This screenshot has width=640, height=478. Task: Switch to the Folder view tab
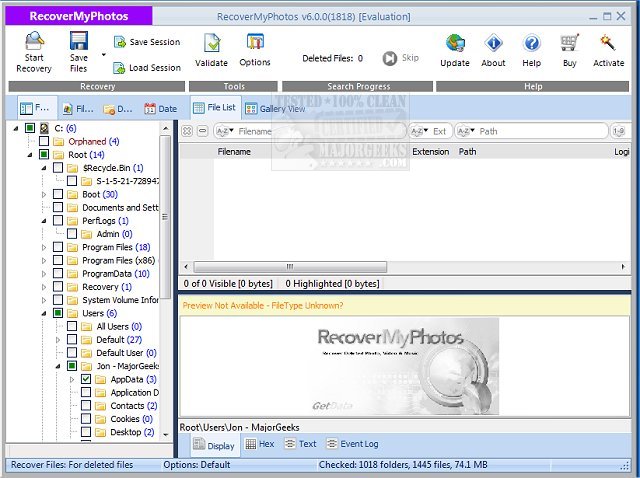pyautogui.click(x=35, y=108)
